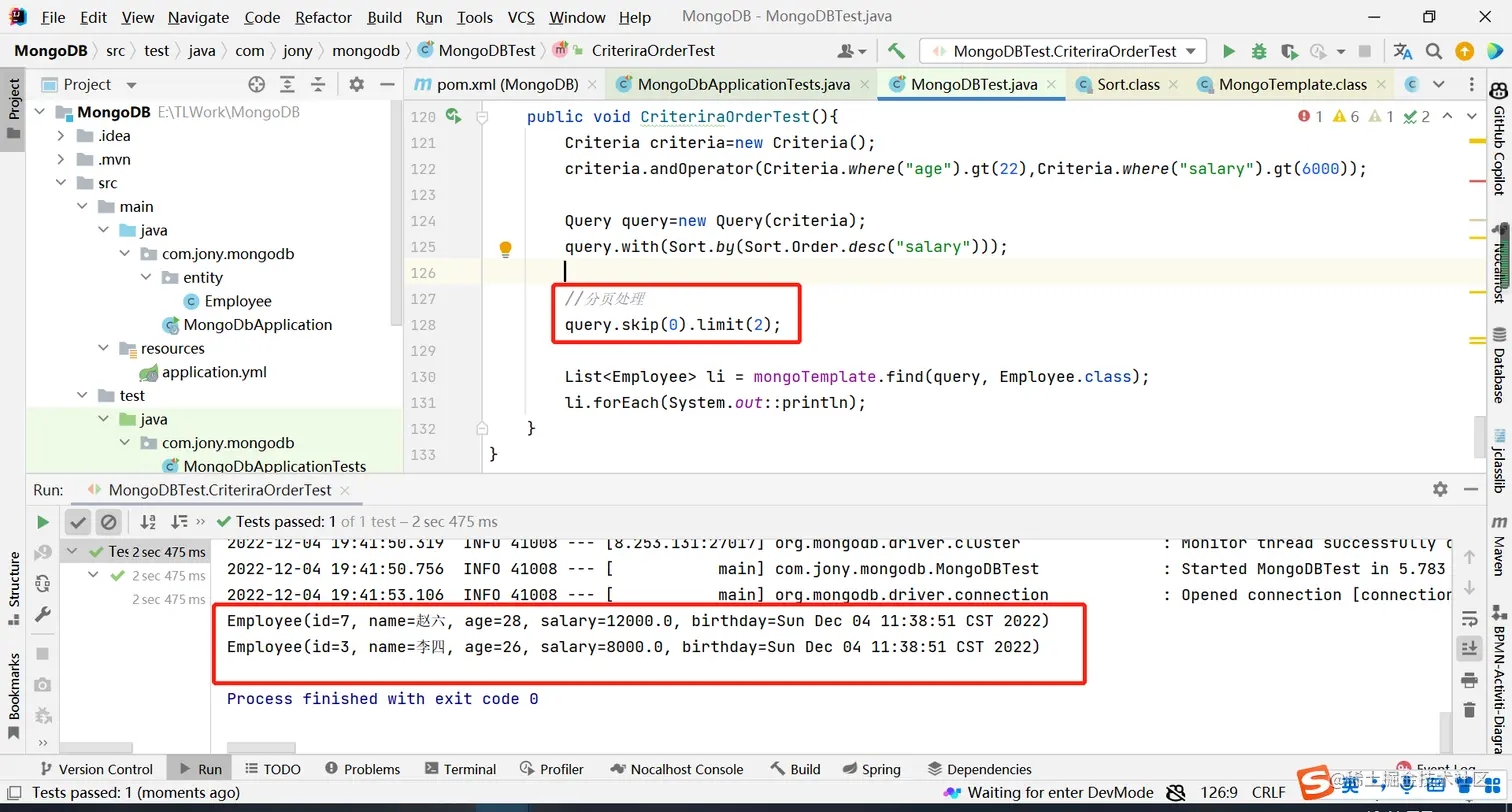
Task: Toggle the Structure tool window stripe button
Action: [13, 590]
